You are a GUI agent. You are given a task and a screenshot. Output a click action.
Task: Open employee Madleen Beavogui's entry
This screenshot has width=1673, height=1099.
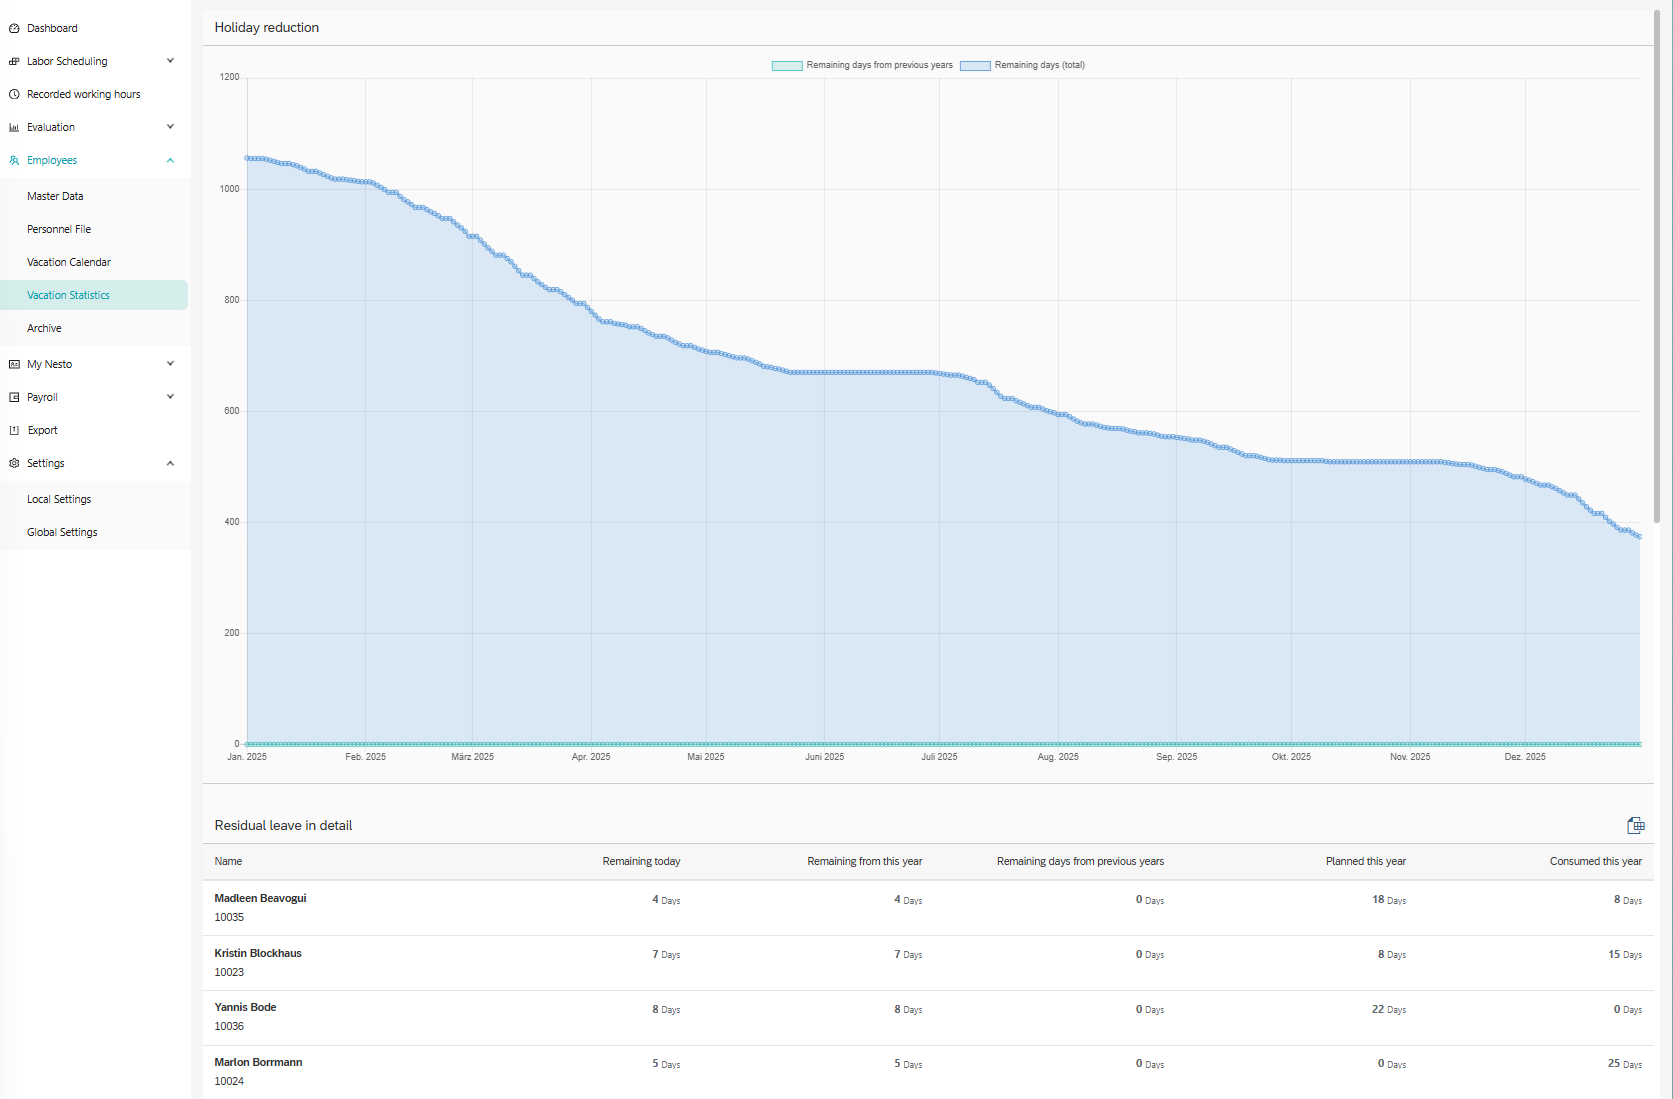(260, 899)
